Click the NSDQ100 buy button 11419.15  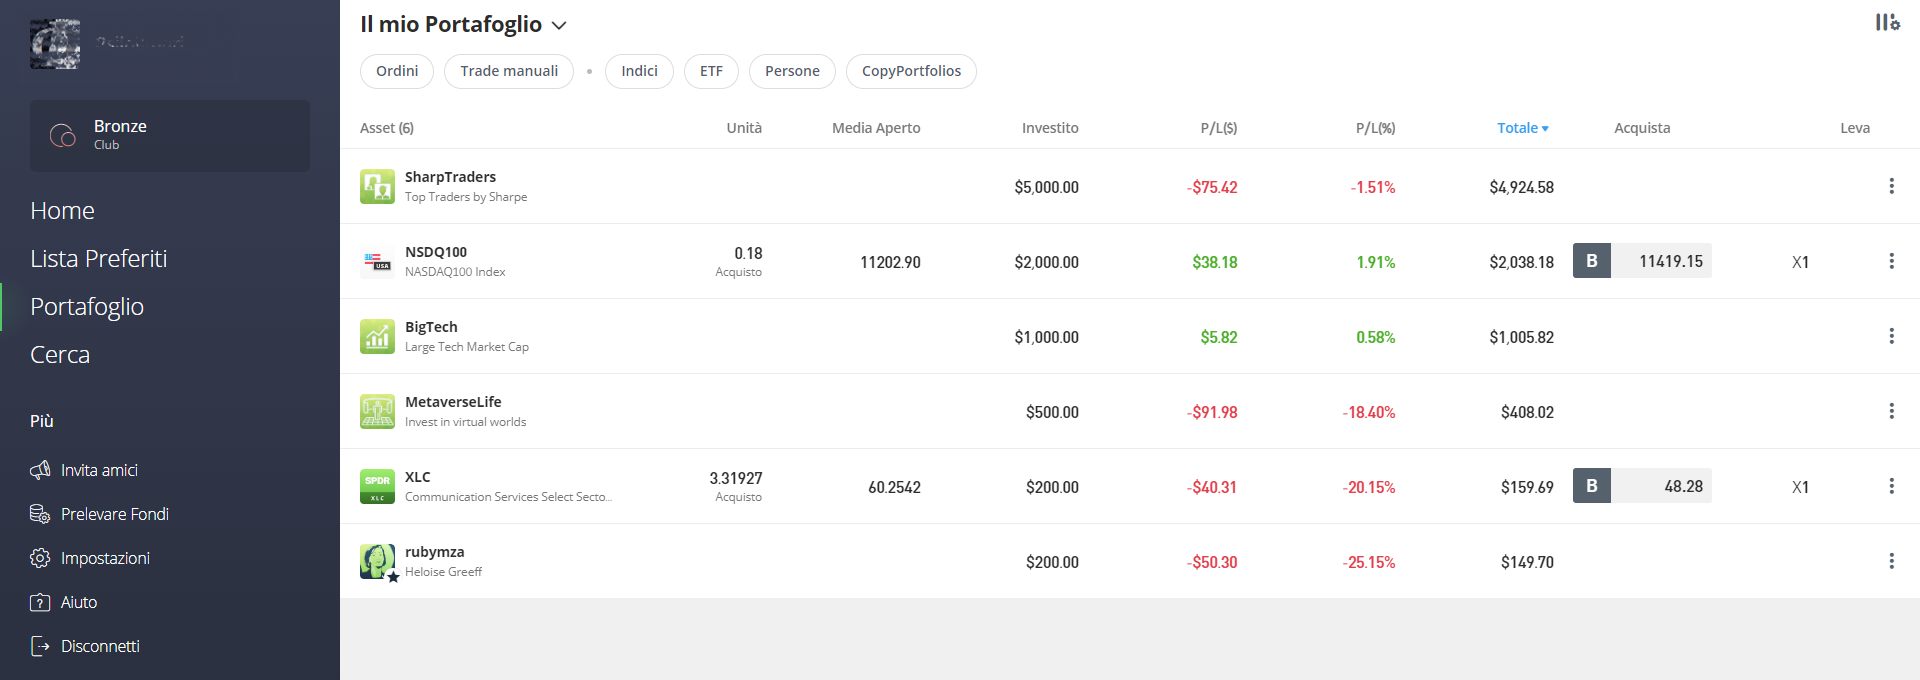pos(1642,261)
